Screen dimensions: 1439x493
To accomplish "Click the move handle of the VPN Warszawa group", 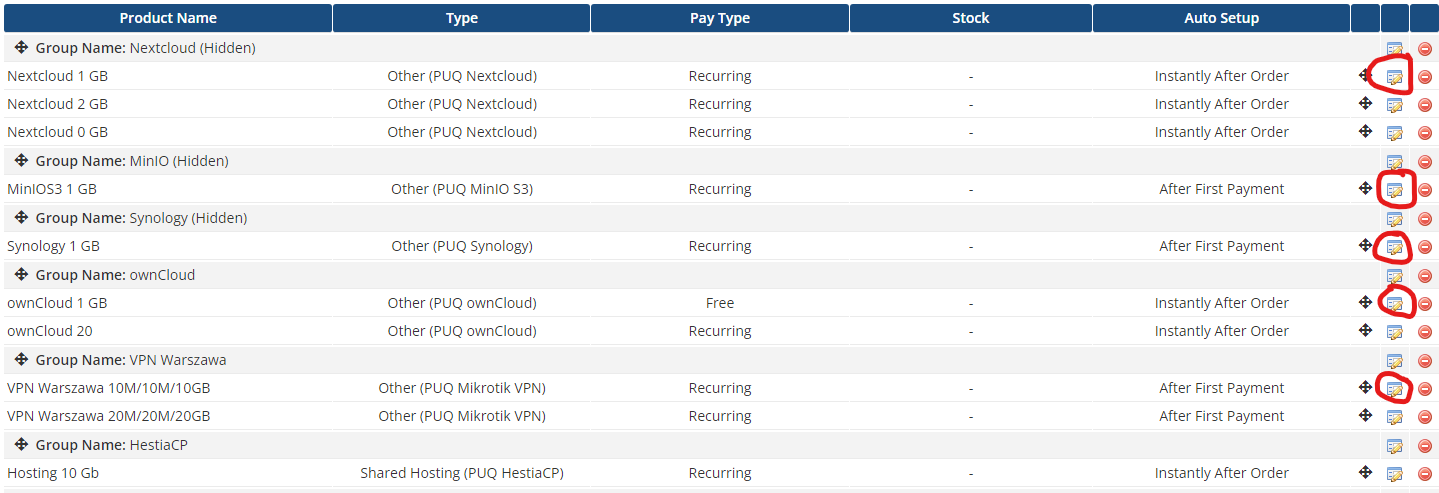I will coord(21,359).
